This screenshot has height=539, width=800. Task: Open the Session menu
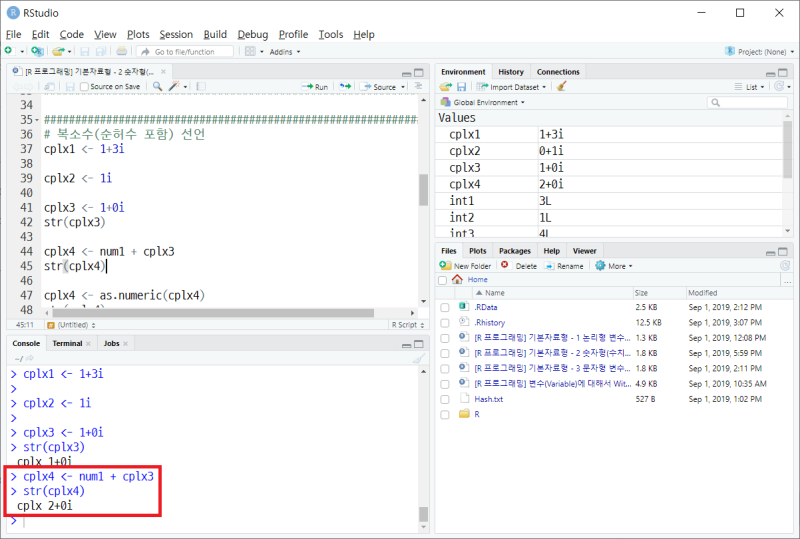(176, 34)
